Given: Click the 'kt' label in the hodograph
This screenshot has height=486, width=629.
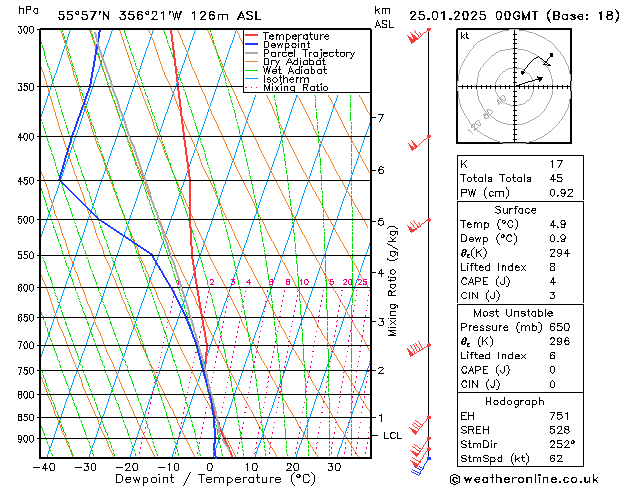Looking at the screenshot, I should pyautogui.click(x=464, y=36).
